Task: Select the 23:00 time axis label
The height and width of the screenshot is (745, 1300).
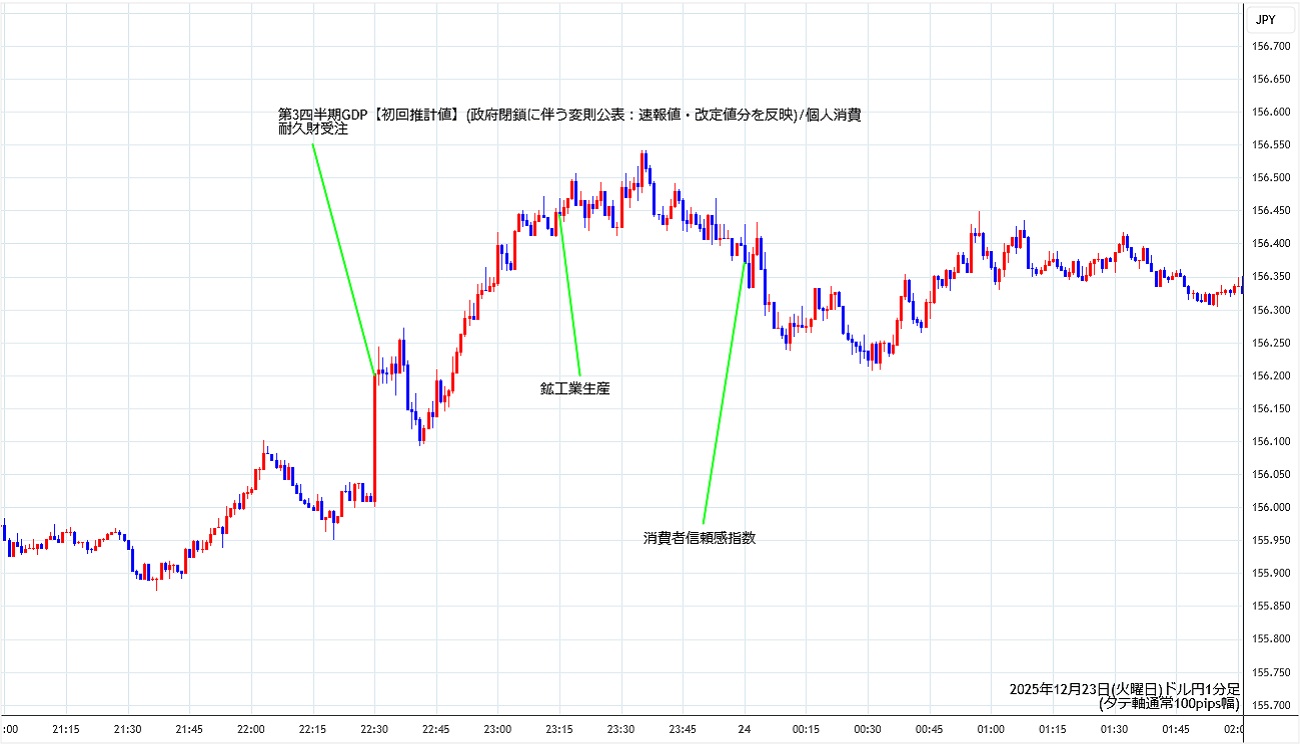Action: click(497, 729)
